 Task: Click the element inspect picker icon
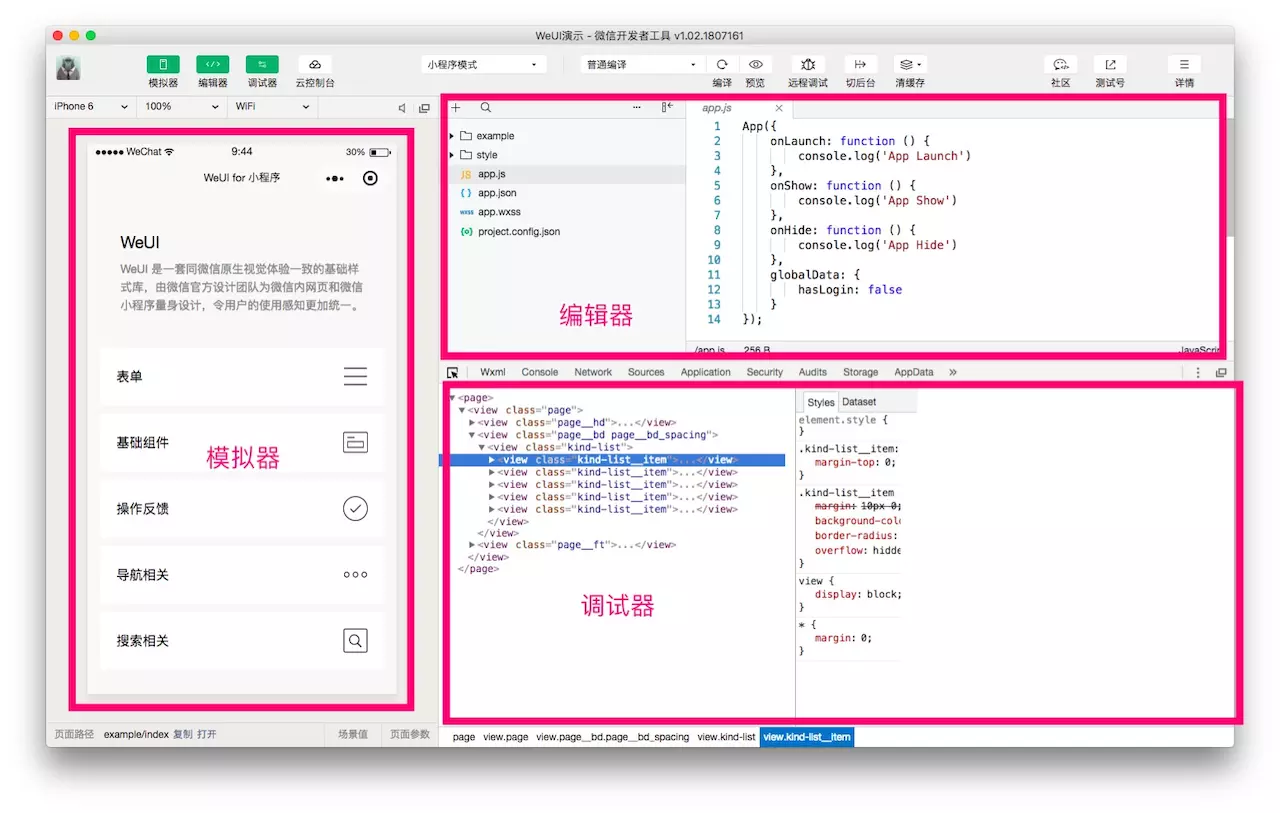pyautogui.click(x=453, y=372)
